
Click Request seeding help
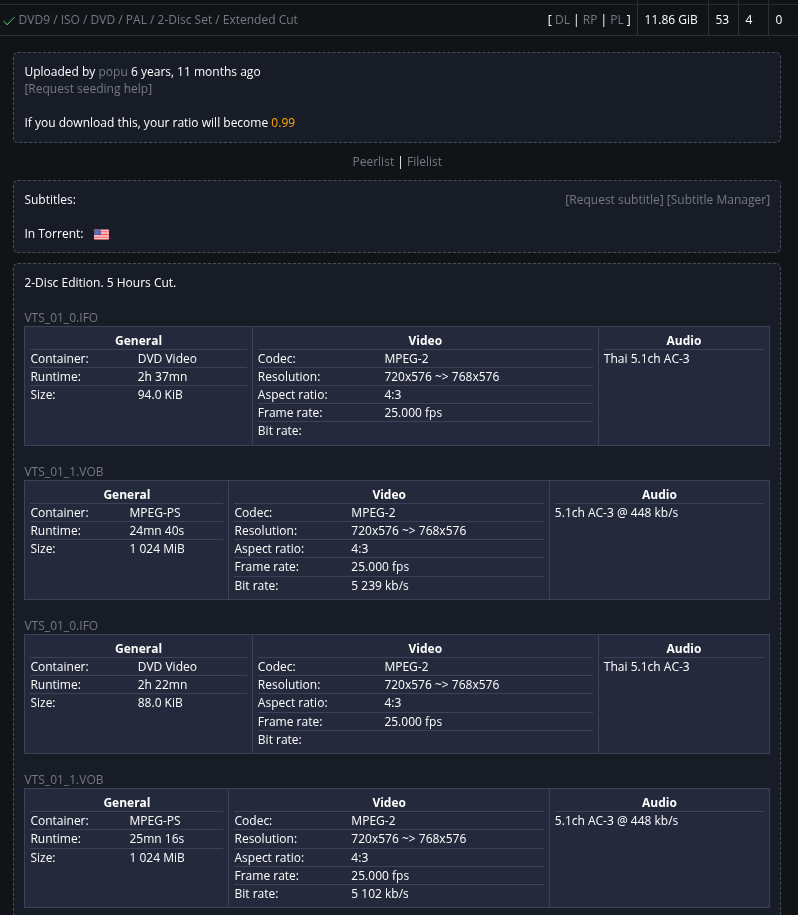coord(88,89)
